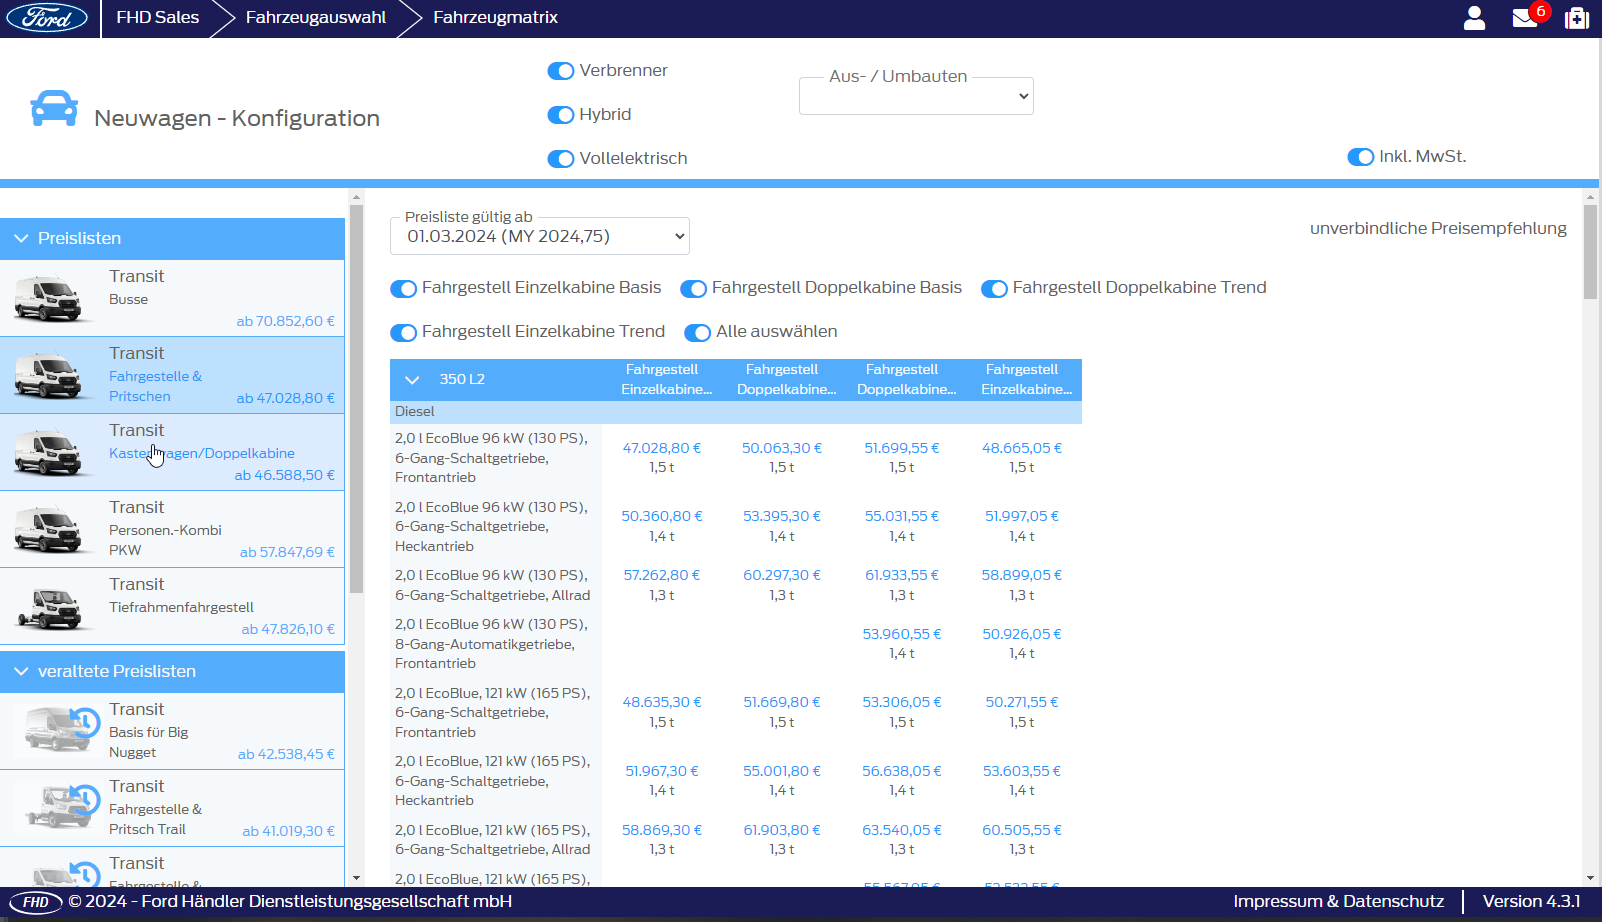Toggle Fahrgestell Einzelkabine Basis switch
1602x922 pixels.
tap(403, 289)
